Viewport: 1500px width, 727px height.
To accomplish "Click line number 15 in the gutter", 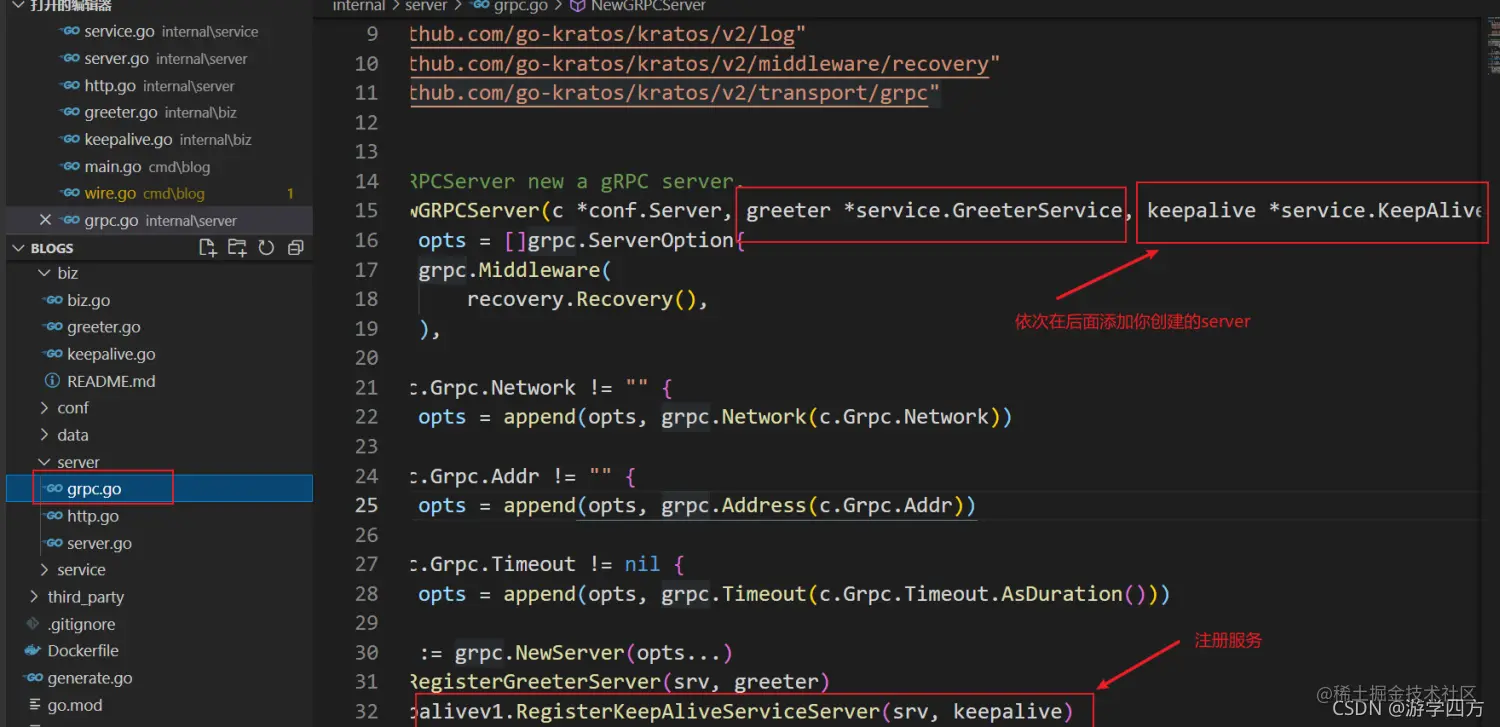I will 367,211.
